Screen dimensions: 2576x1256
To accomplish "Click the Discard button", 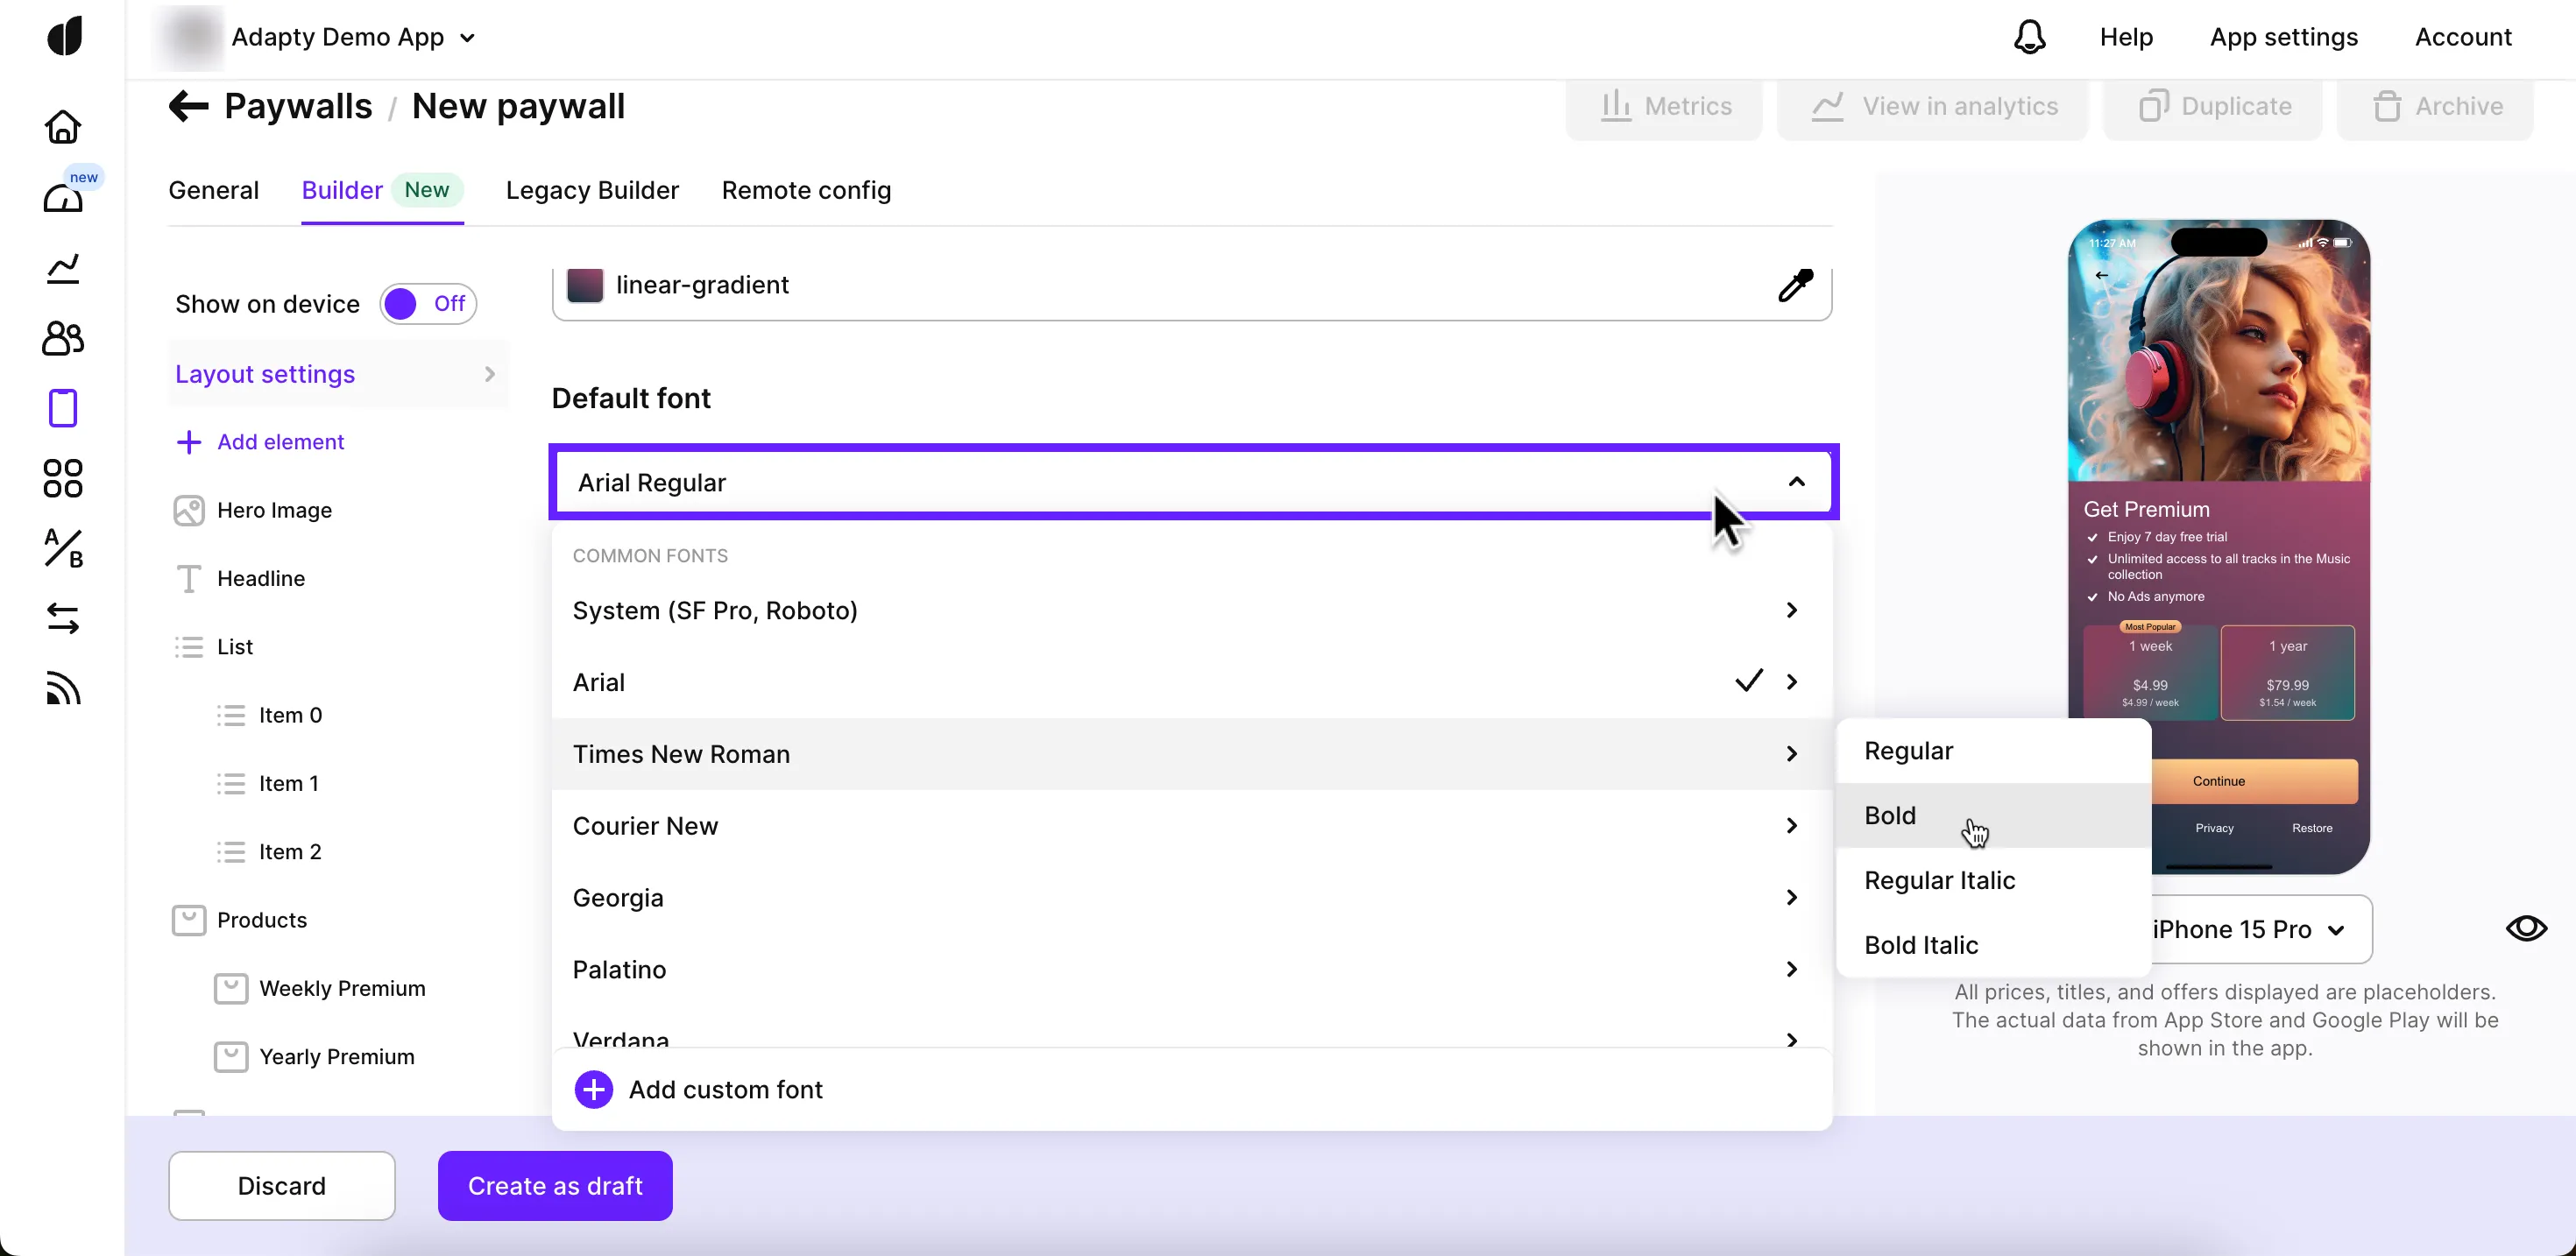I will tap(281, 1185).
